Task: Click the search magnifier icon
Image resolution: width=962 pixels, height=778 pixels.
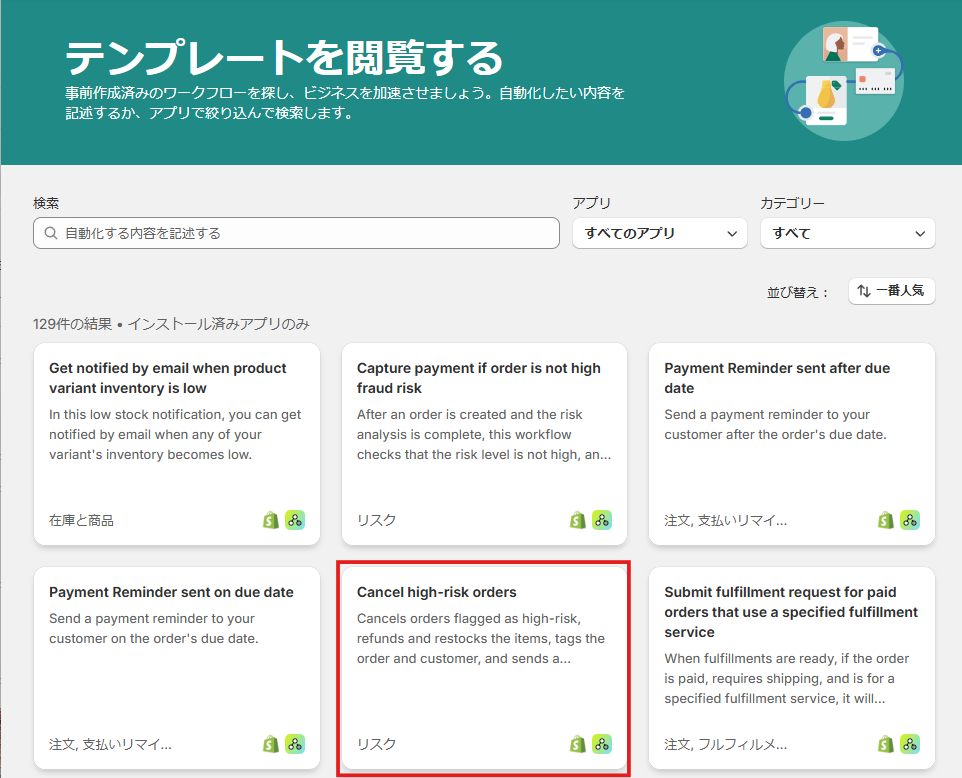Action: [52, 233]
